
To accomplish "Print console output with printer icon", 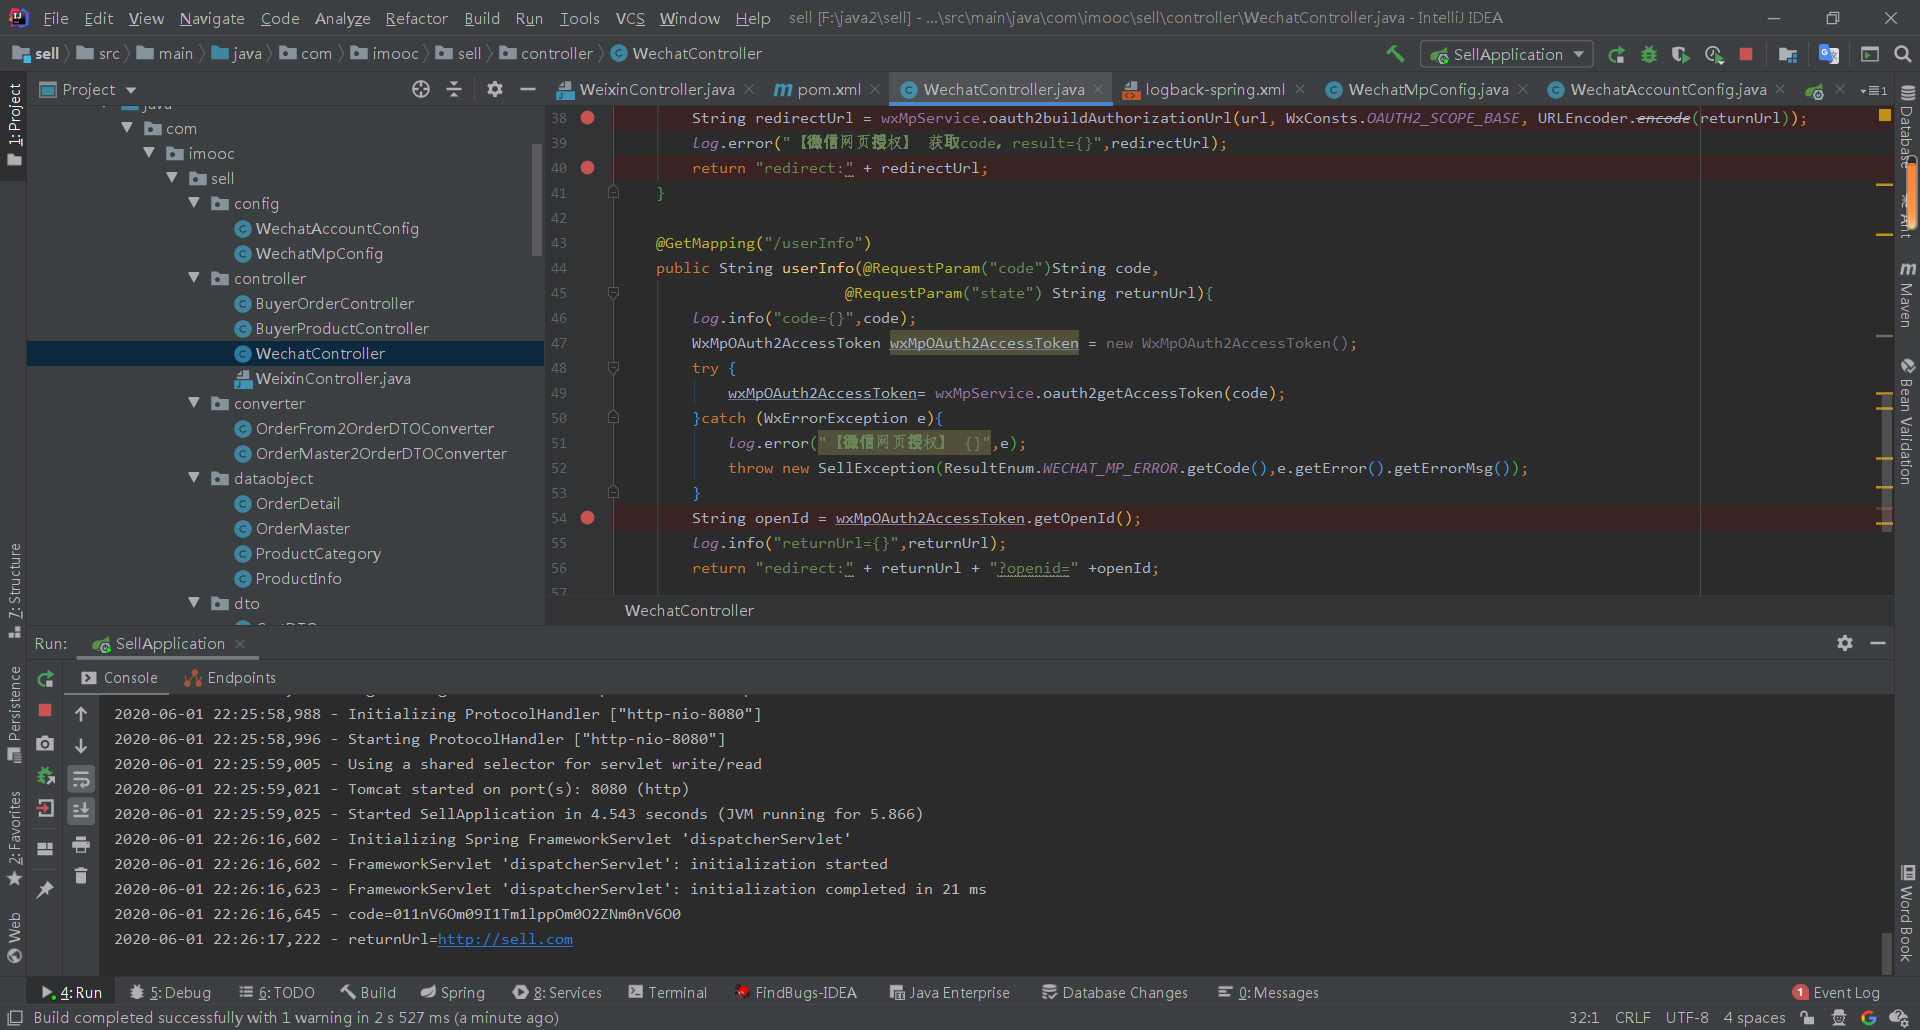I will [x=81, y=845].
